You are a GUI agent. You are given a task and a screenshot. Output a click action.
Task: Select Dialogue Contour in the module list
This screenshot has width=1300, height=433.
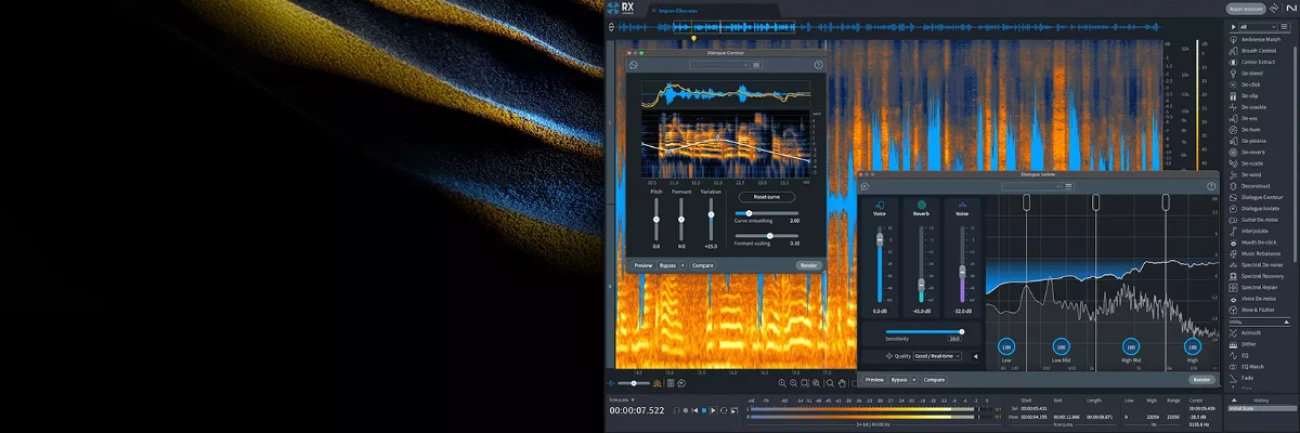pos(1261,197)
